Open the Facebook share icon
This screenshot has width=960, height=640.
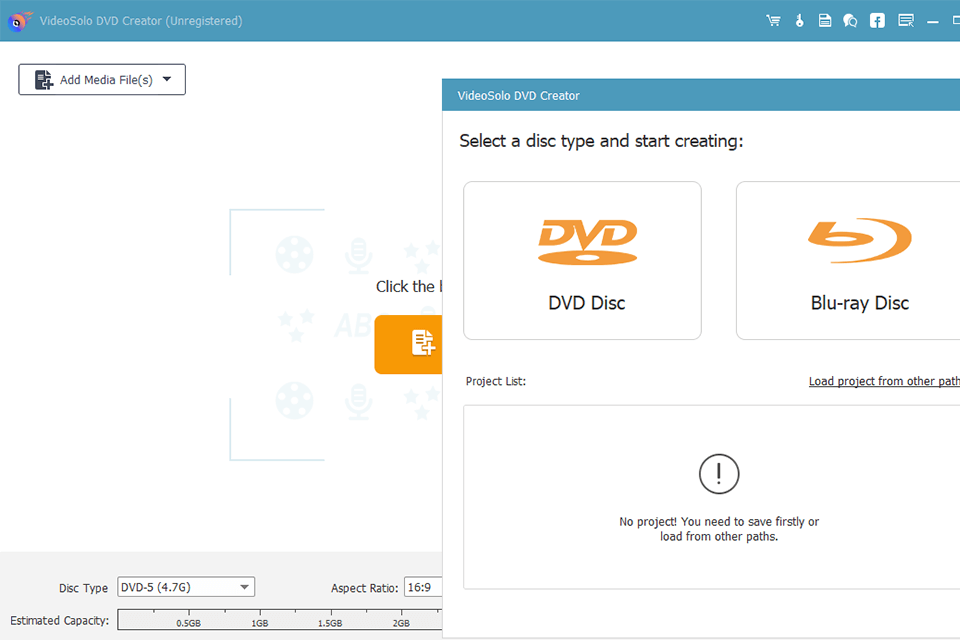[876, 20]
